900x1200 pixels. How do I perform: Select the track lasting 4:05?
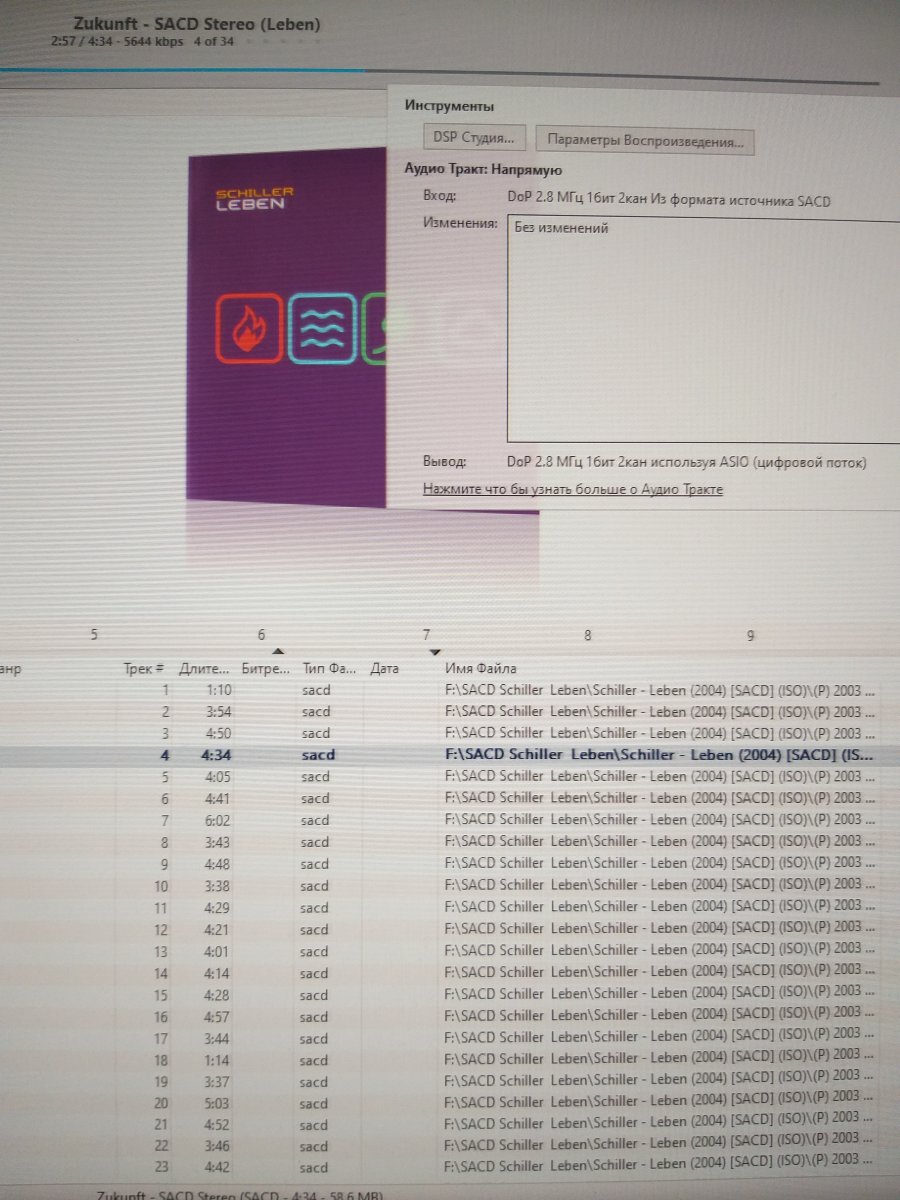point(440,777)
